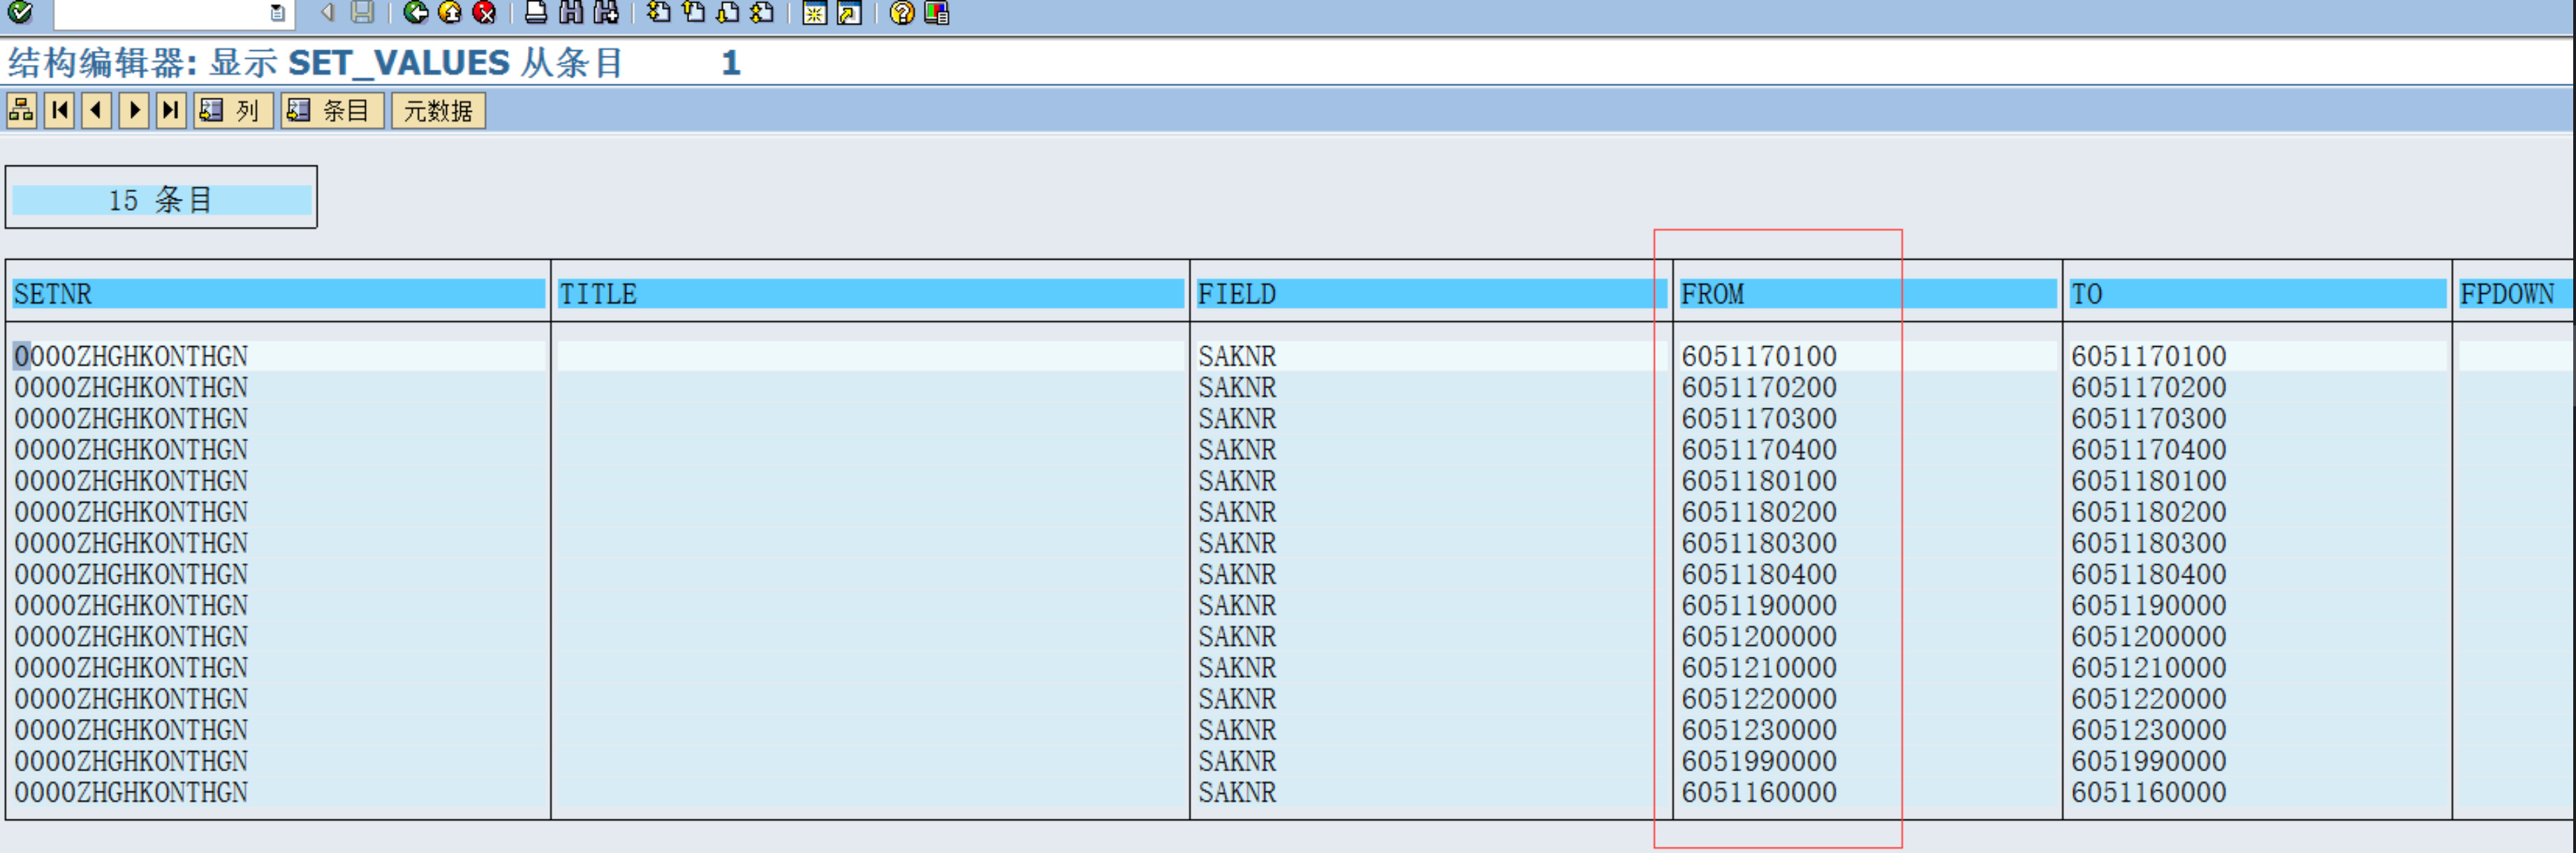
Task: Open the Customize Local Layout icon
Action: pyautogui.click(x=936, y=12)
